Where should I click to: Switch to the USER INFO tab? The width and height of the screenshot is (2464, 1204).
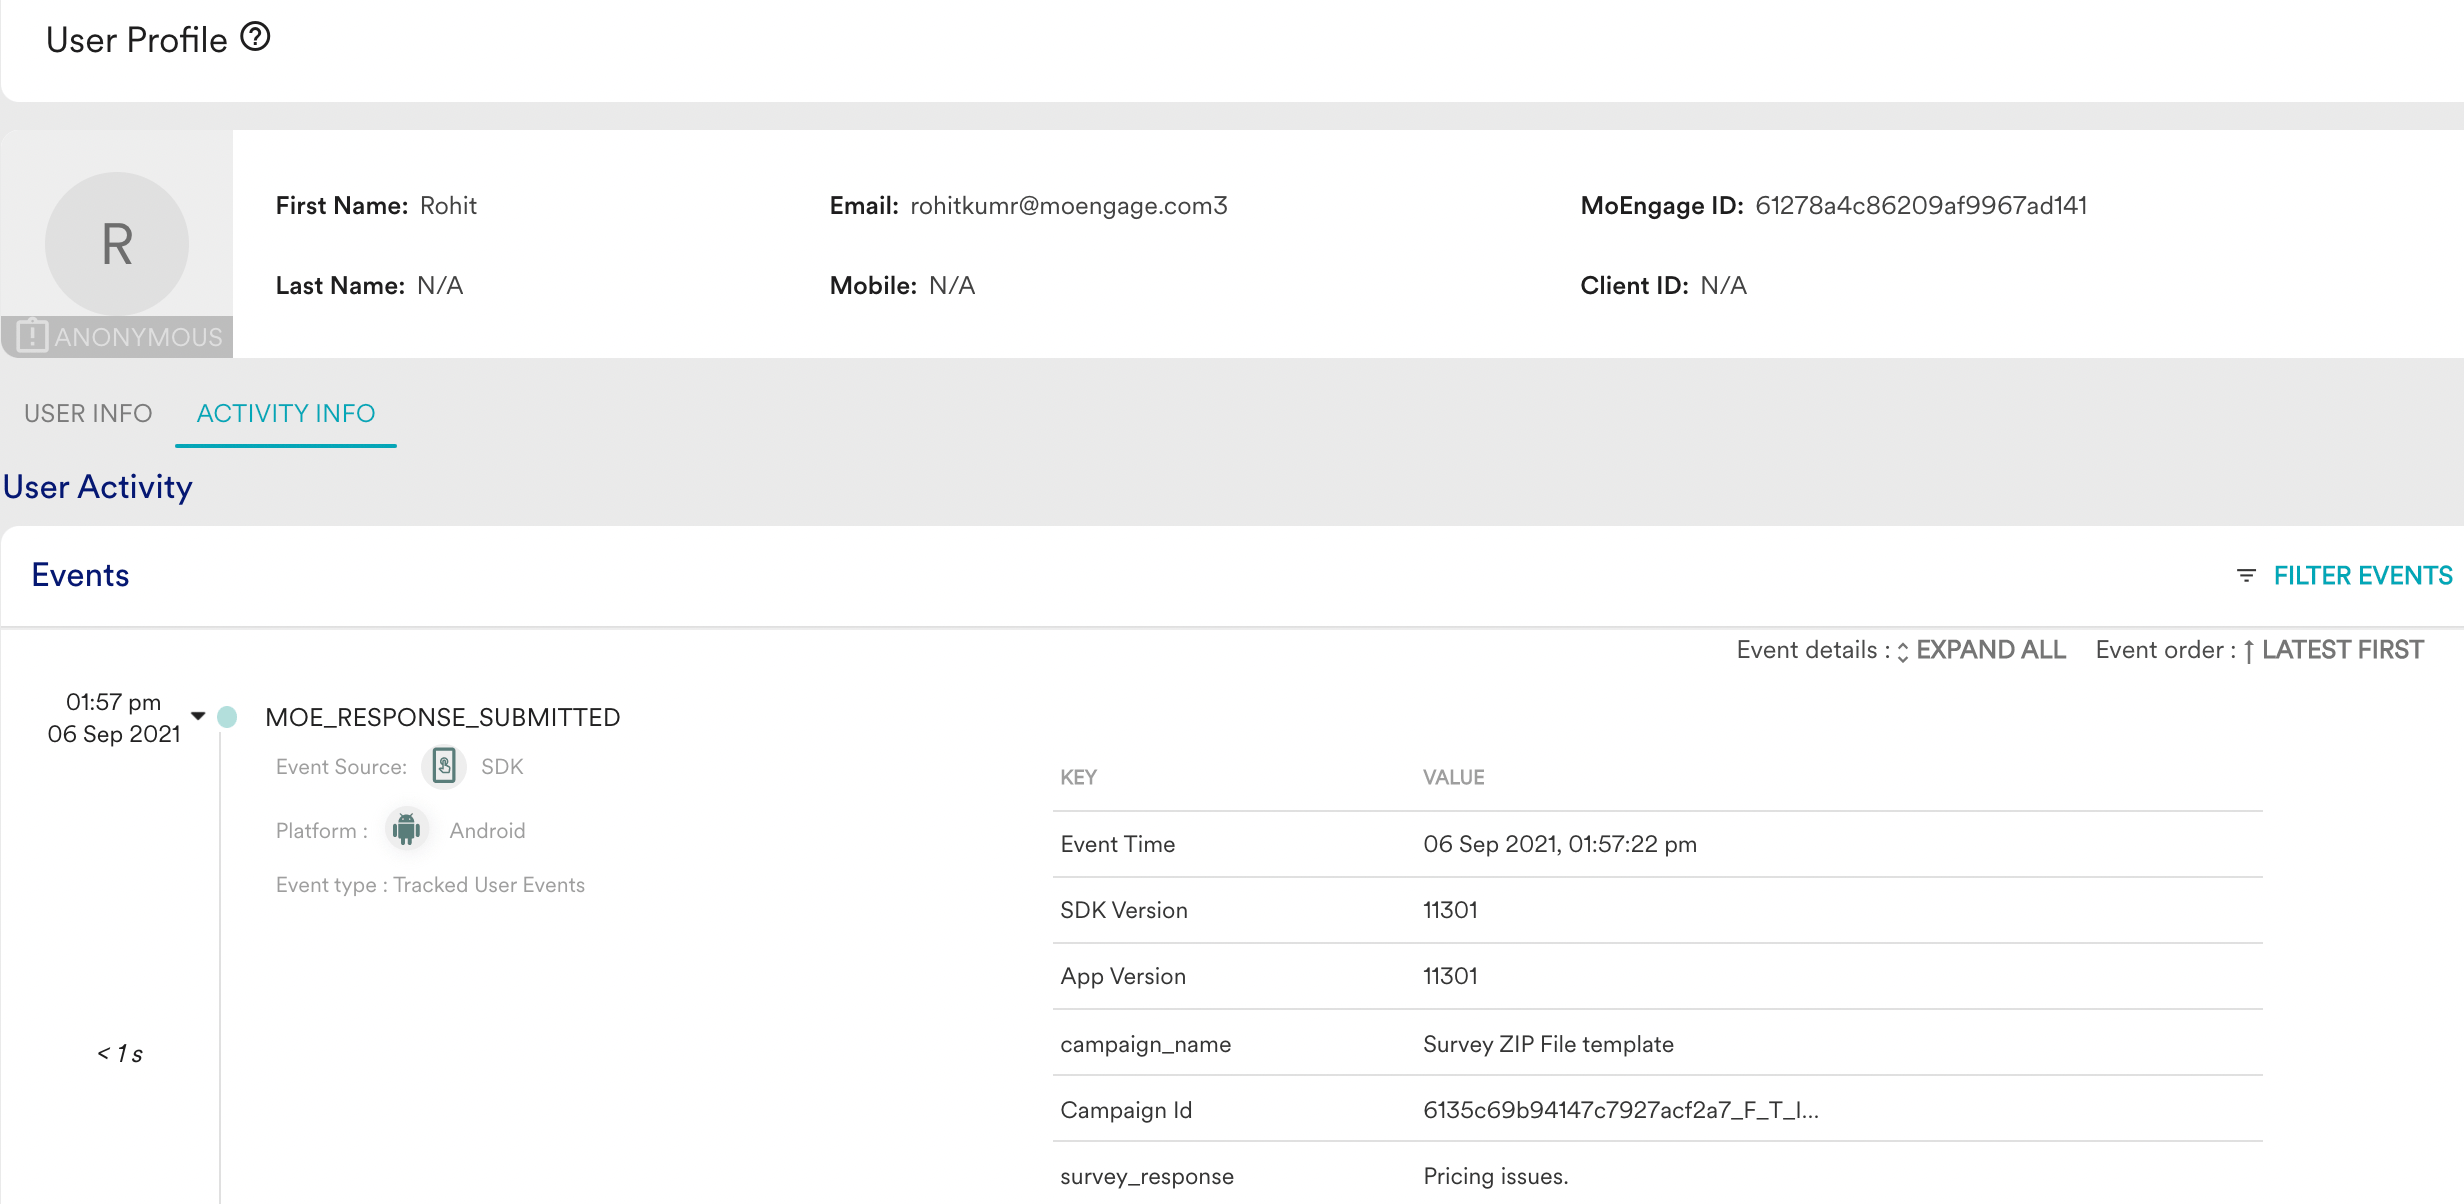click(88, 413)
